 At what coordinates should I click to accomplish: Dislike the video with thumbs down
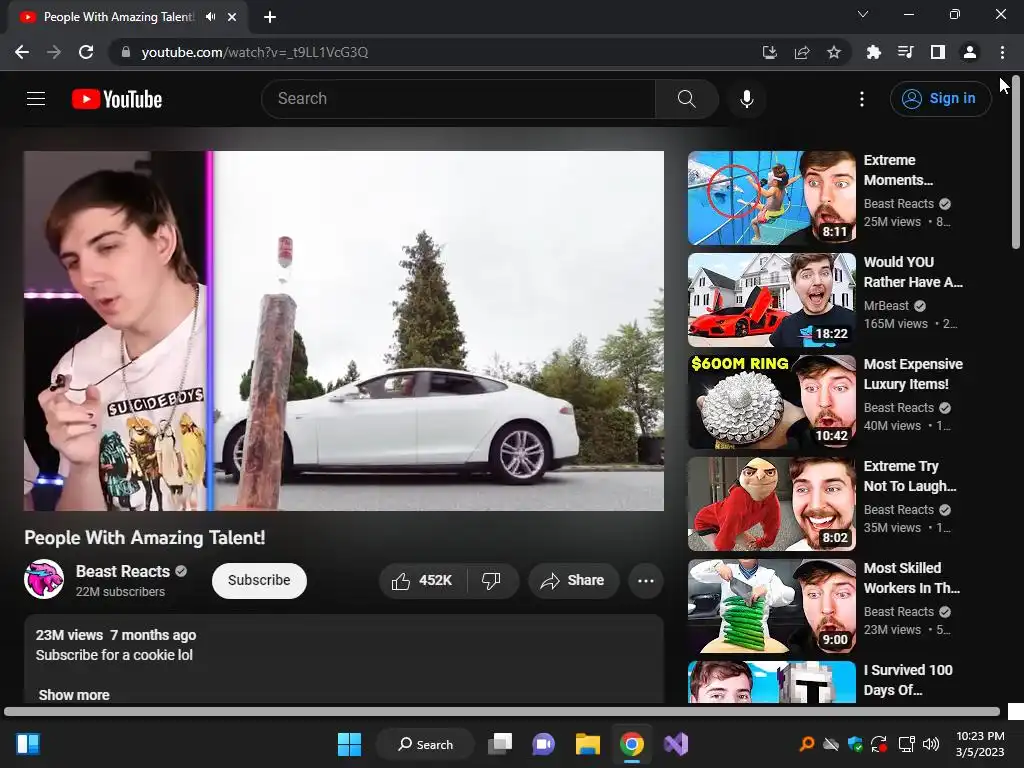492,581
